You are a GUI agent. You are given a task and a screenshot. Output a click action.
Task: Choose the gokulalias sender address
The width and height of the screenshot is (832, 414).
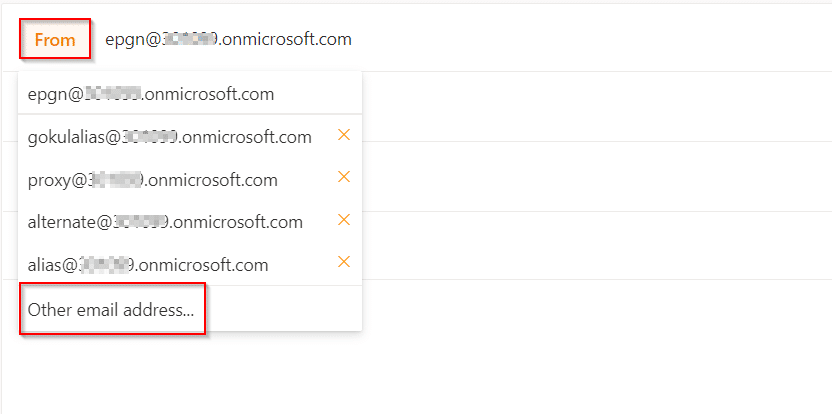pyautogui.click(x=170, y=137)
